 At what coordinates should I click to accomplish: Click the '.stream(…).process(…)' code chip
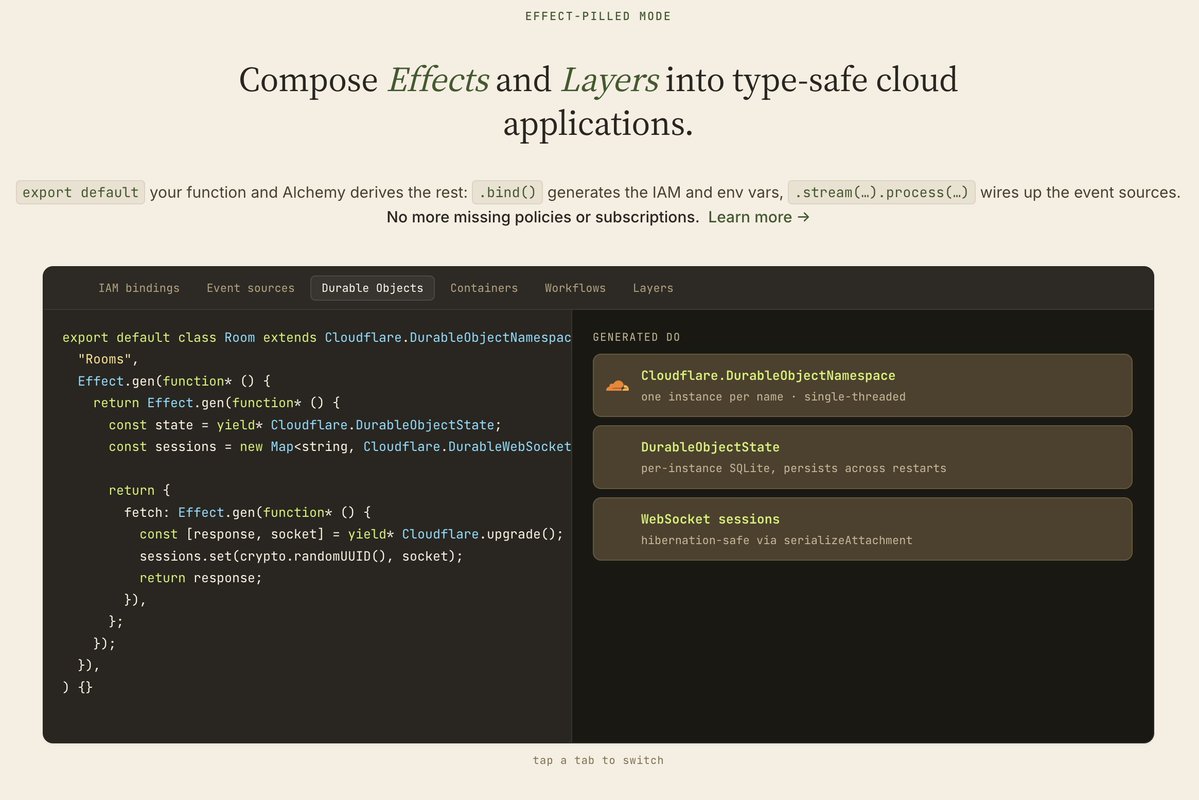point(882,193)
